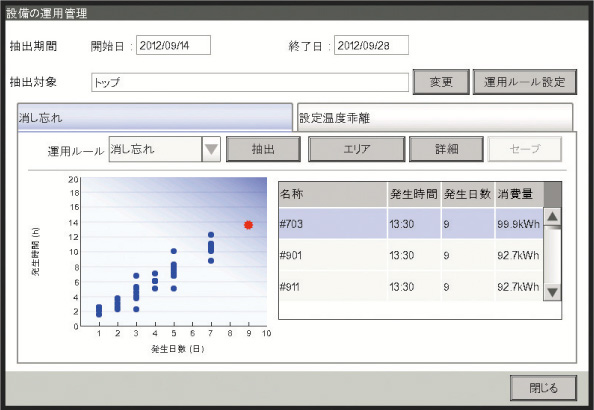Sort by the 名称 column header

pyautogui.click(x=333, y=194)
